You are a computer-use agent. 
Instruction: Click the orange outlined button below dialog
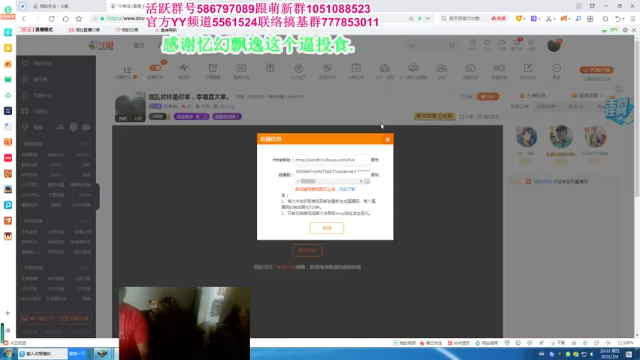307,250
